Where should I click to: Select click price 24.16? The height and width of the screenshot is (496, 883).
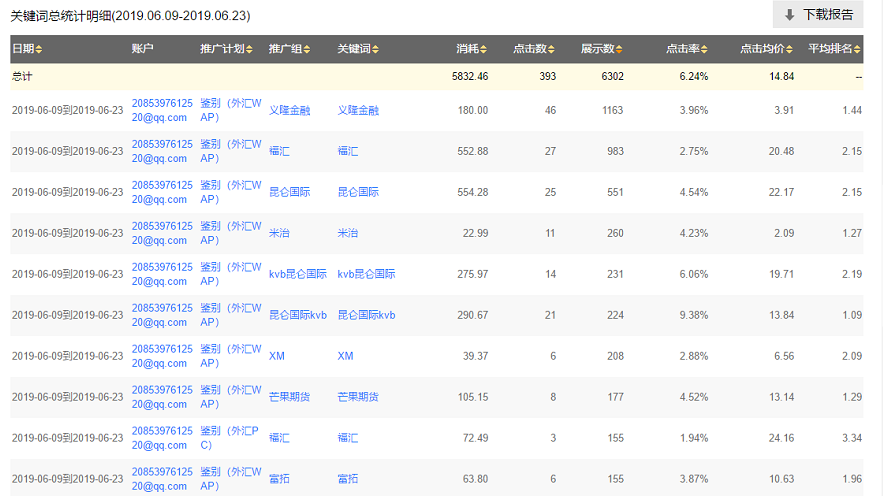click(x=782, y=438)
